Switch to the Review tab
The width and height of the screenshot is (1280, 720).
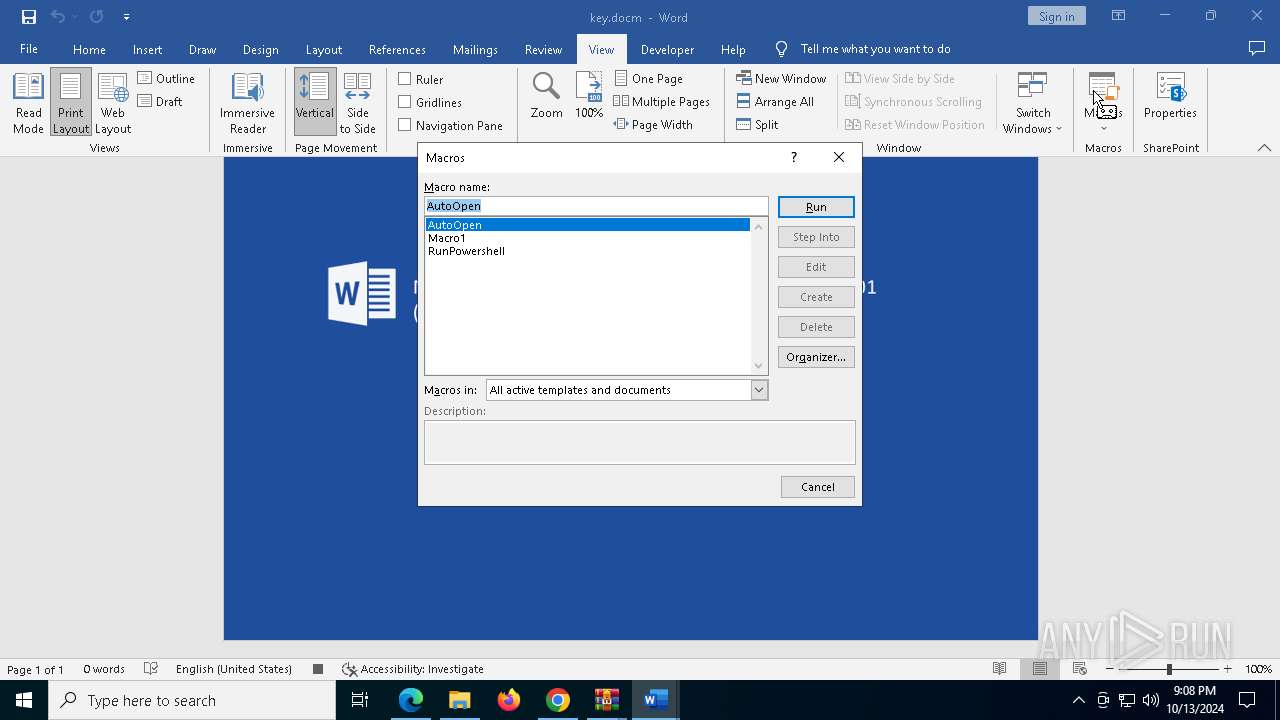[x=543, y=49]
